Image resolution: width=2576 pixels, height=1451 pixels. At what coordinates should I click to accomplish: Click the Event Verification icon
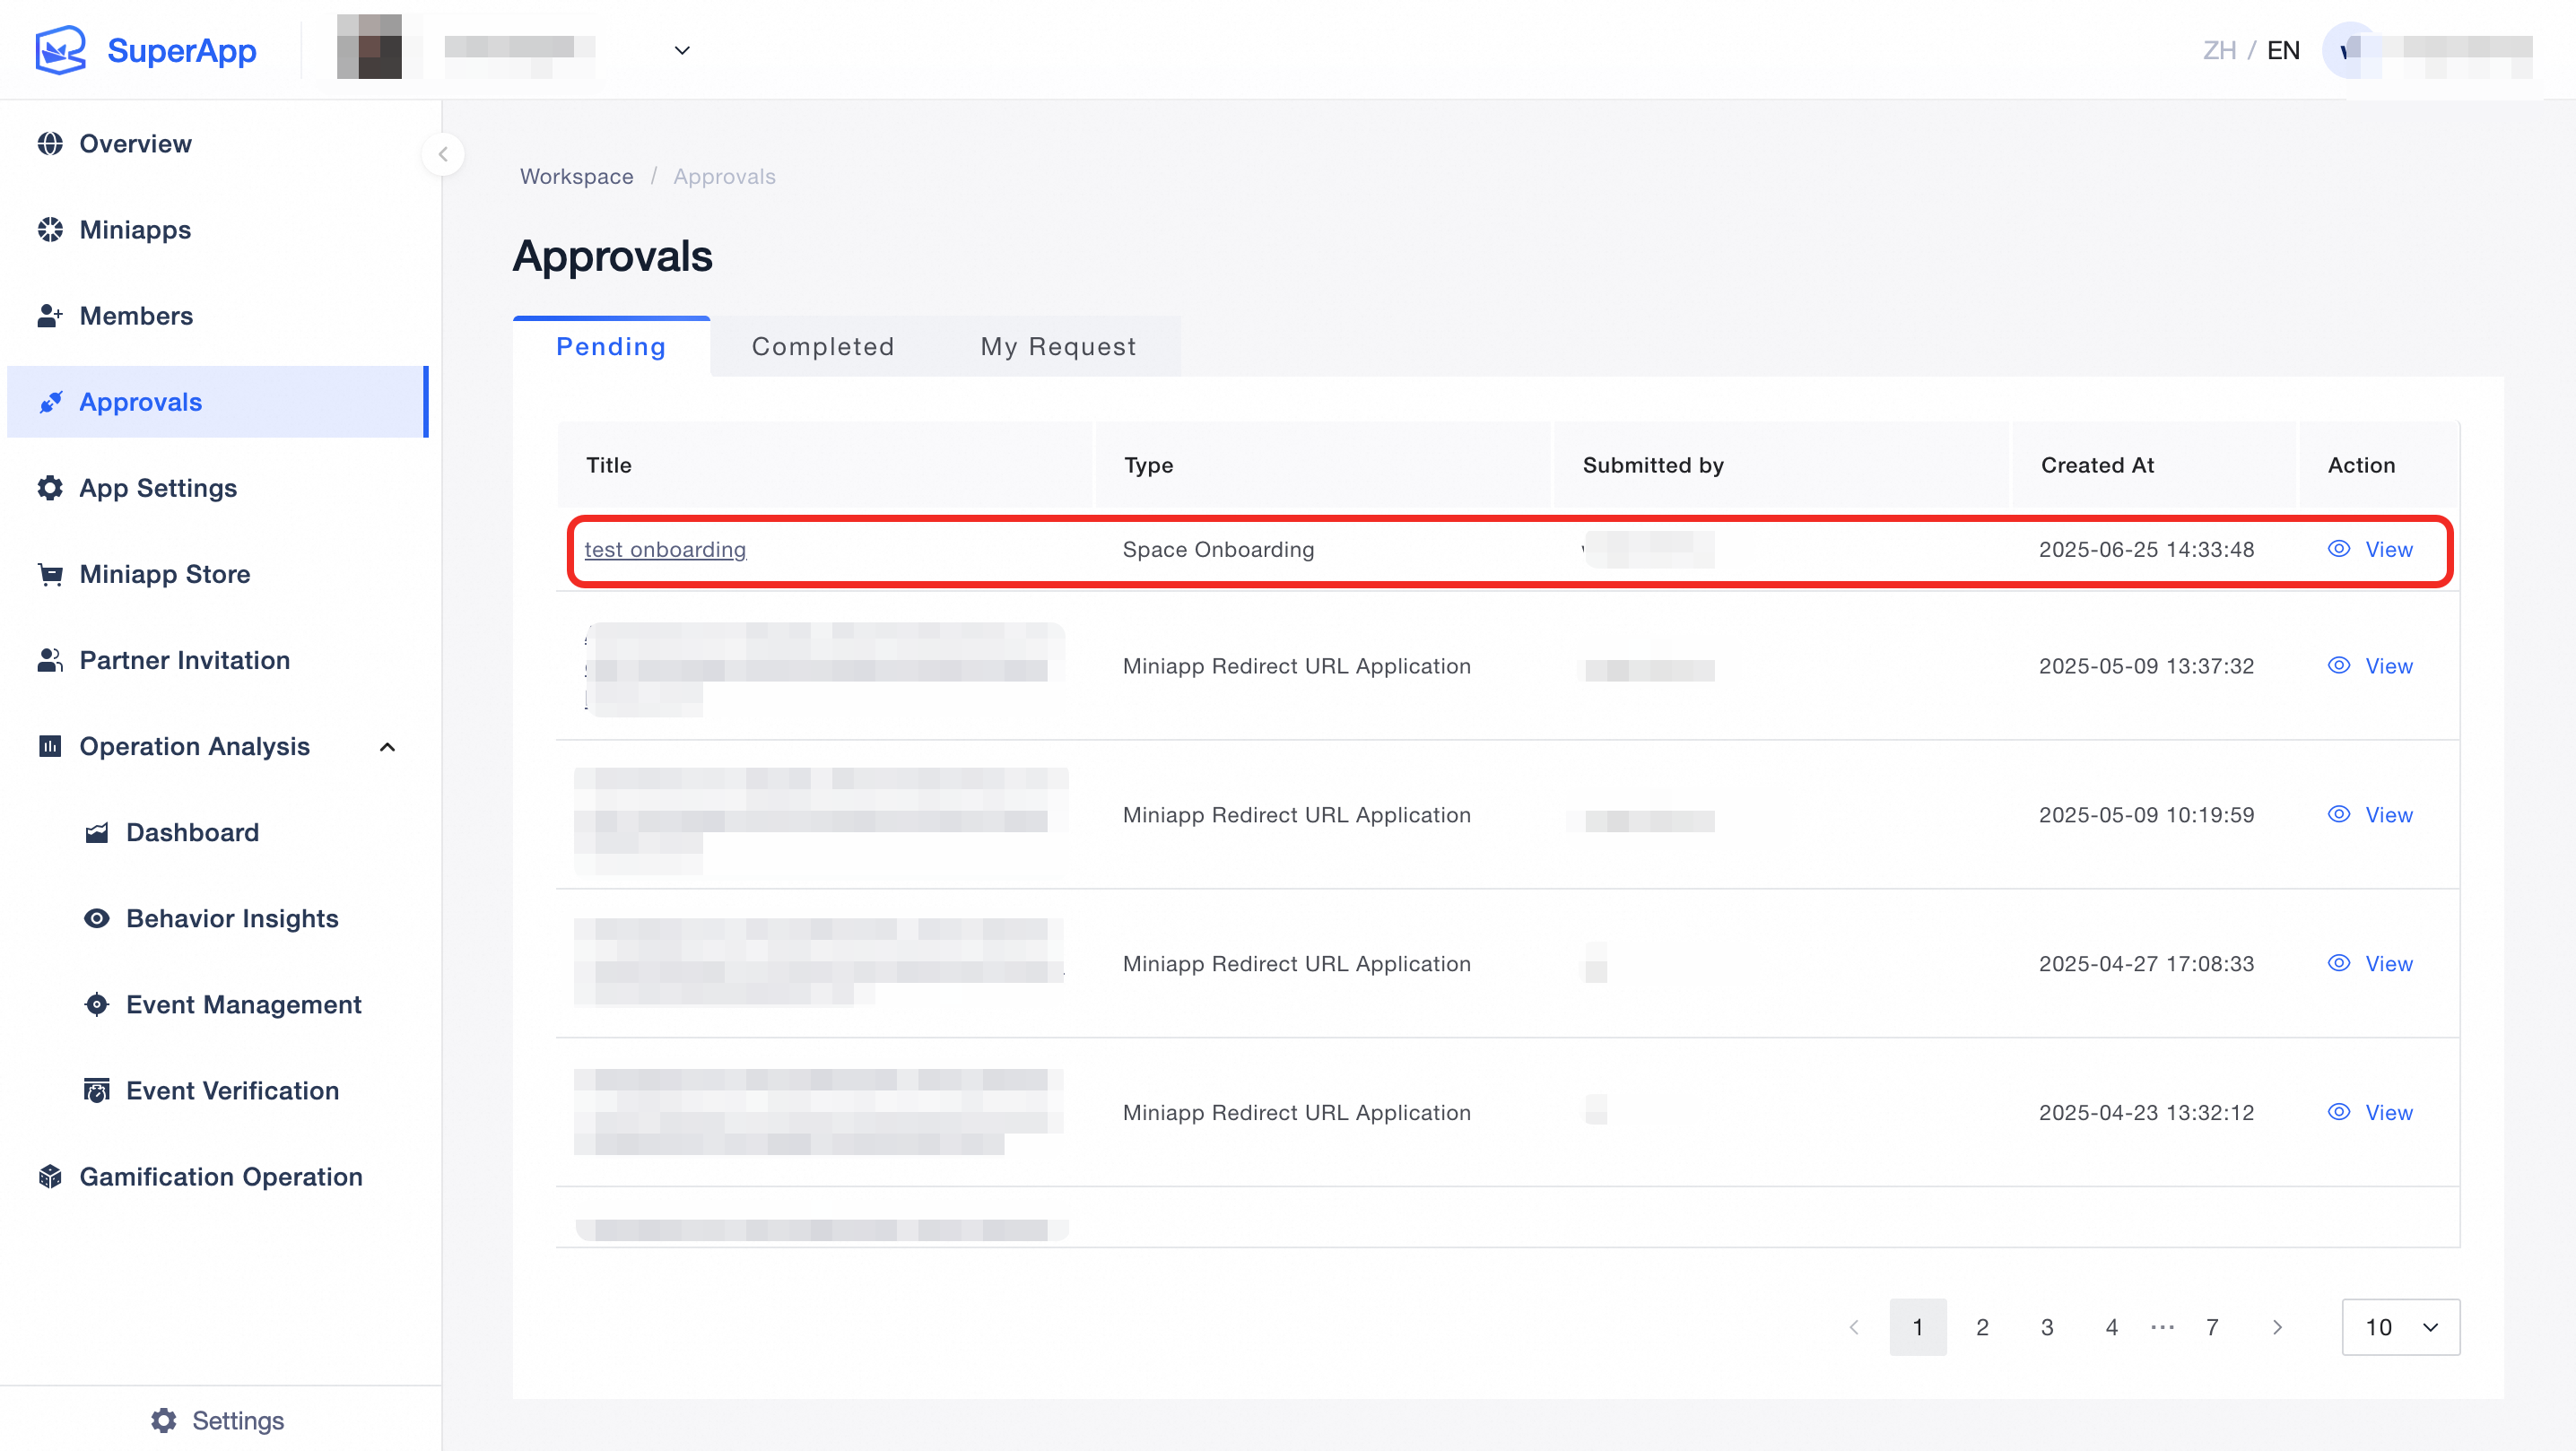tap(97, 1090)
